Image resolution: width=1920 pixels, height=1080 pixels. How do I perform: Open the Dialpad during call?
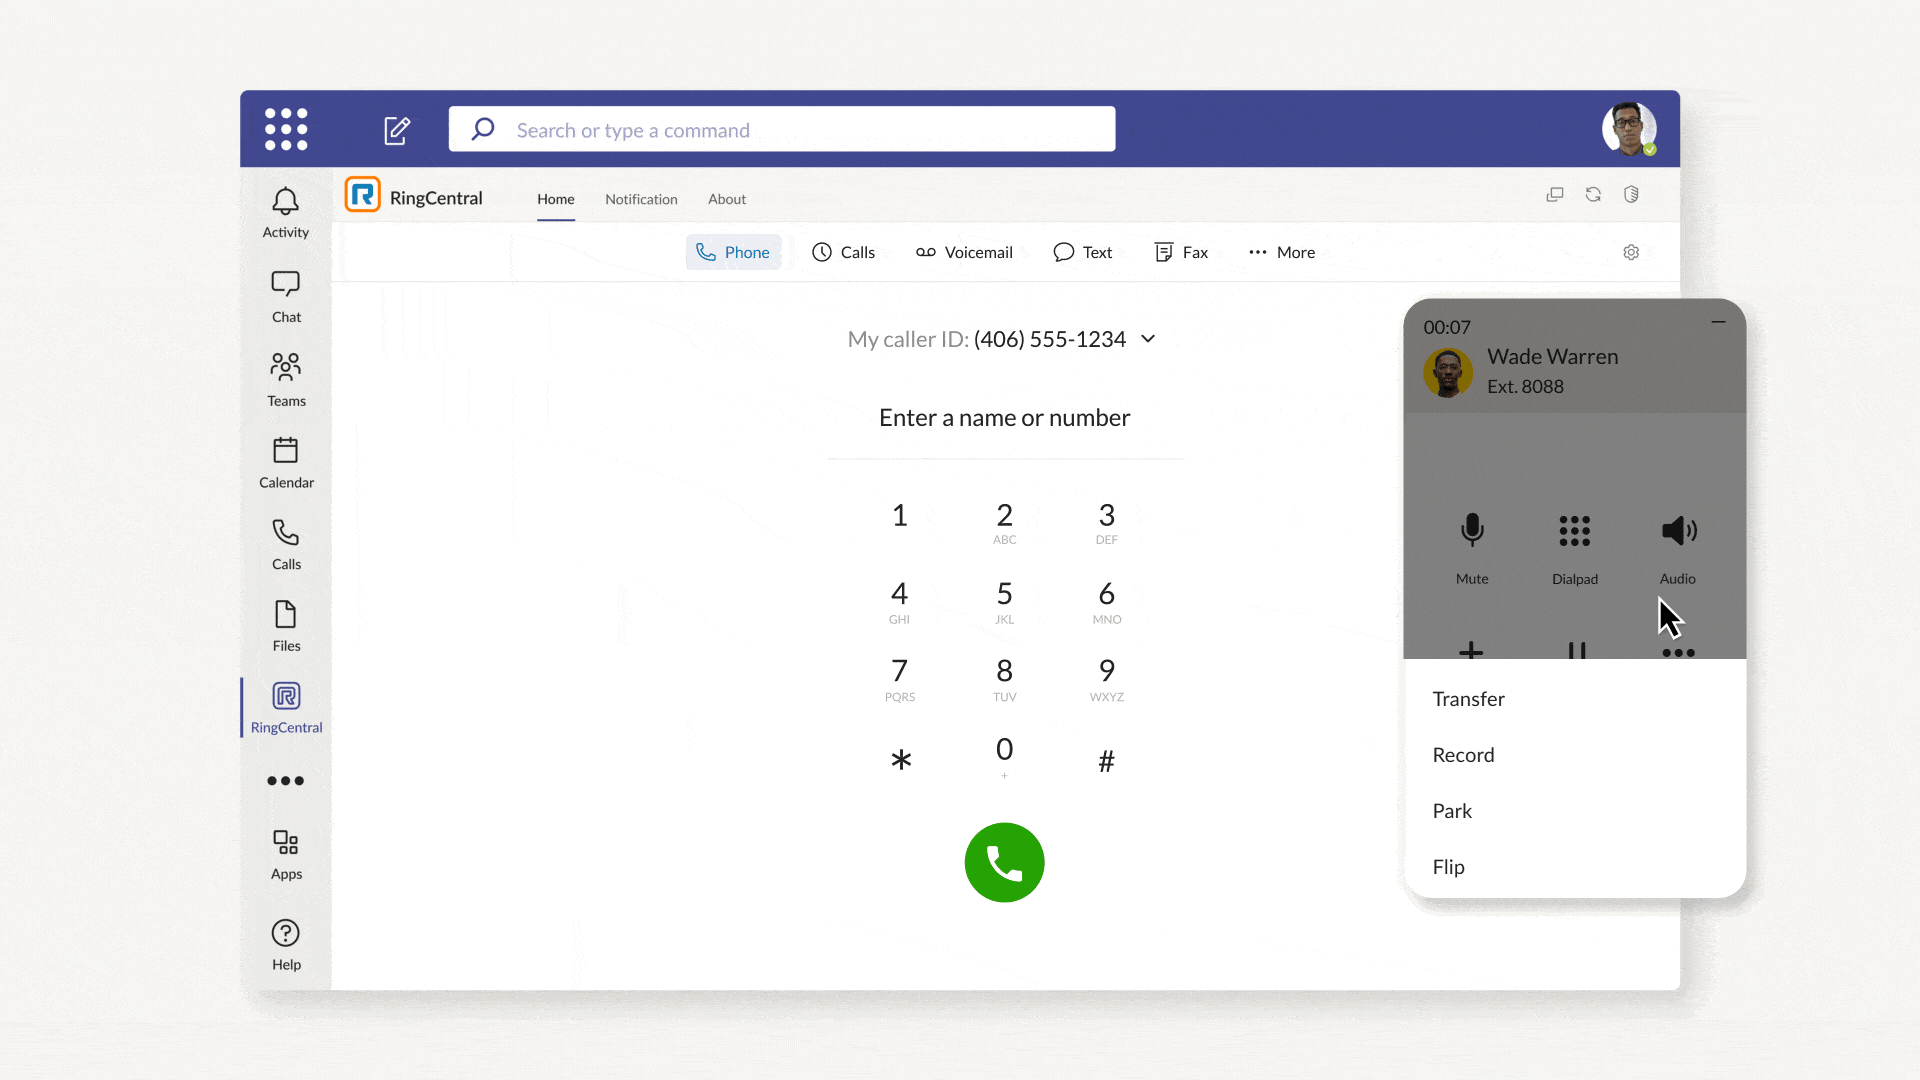(x=1575, y=545)
